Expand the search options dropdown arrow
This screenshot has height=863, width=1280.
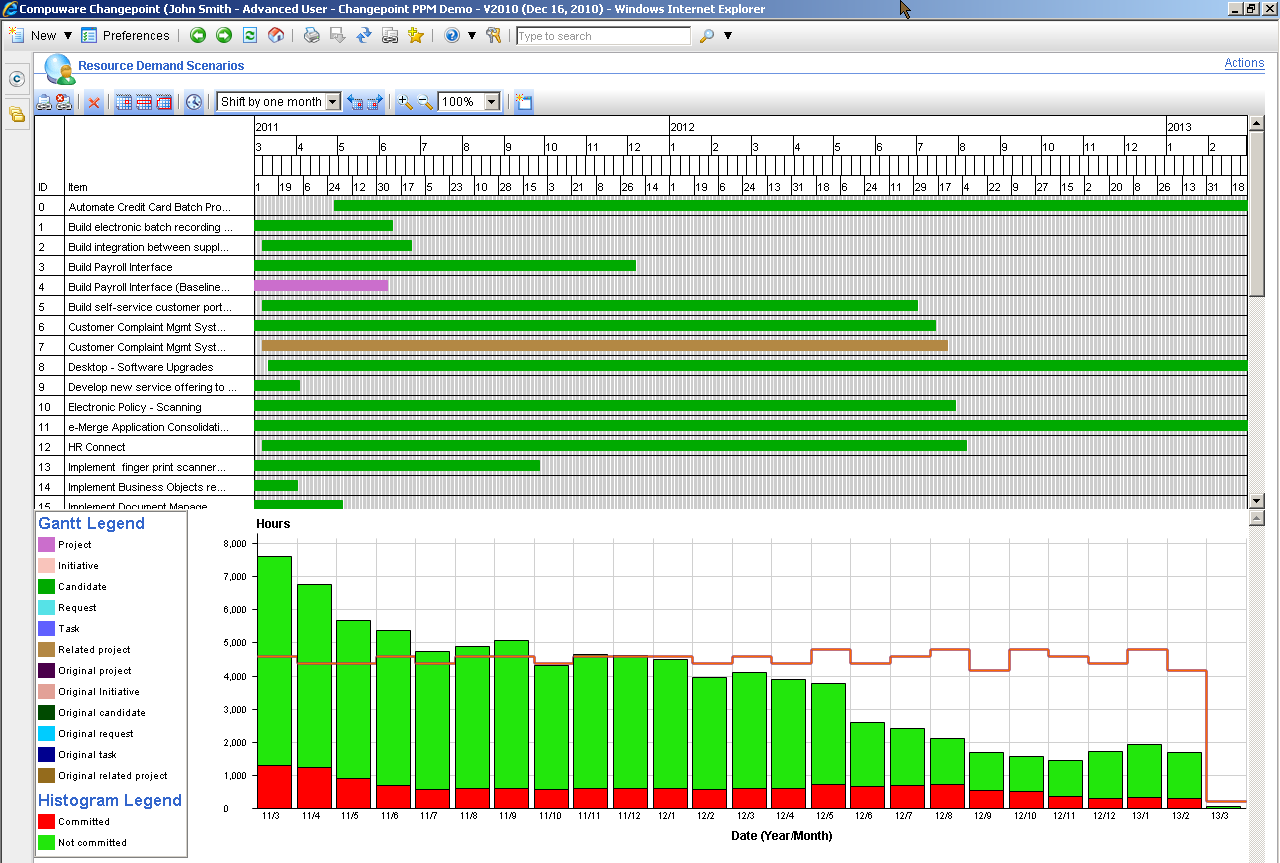[728, 35]
